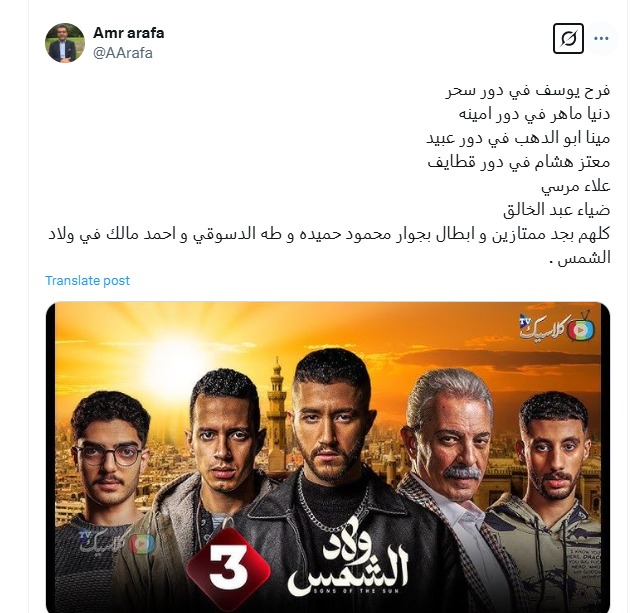Click the Translate post link
This screenshot has width=630, height=613.
87,280
